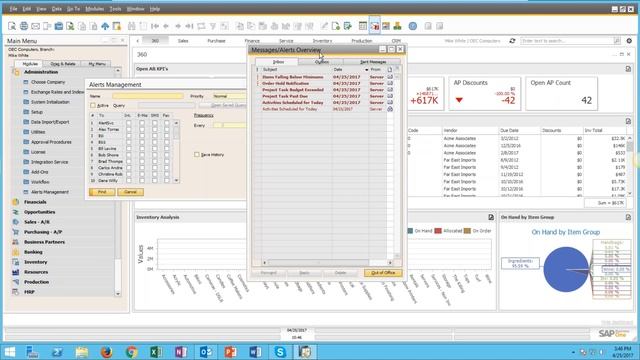Click Cancel in Alerts Management
This screenshot has height=360, width=640.
click(x=130, y=192)
